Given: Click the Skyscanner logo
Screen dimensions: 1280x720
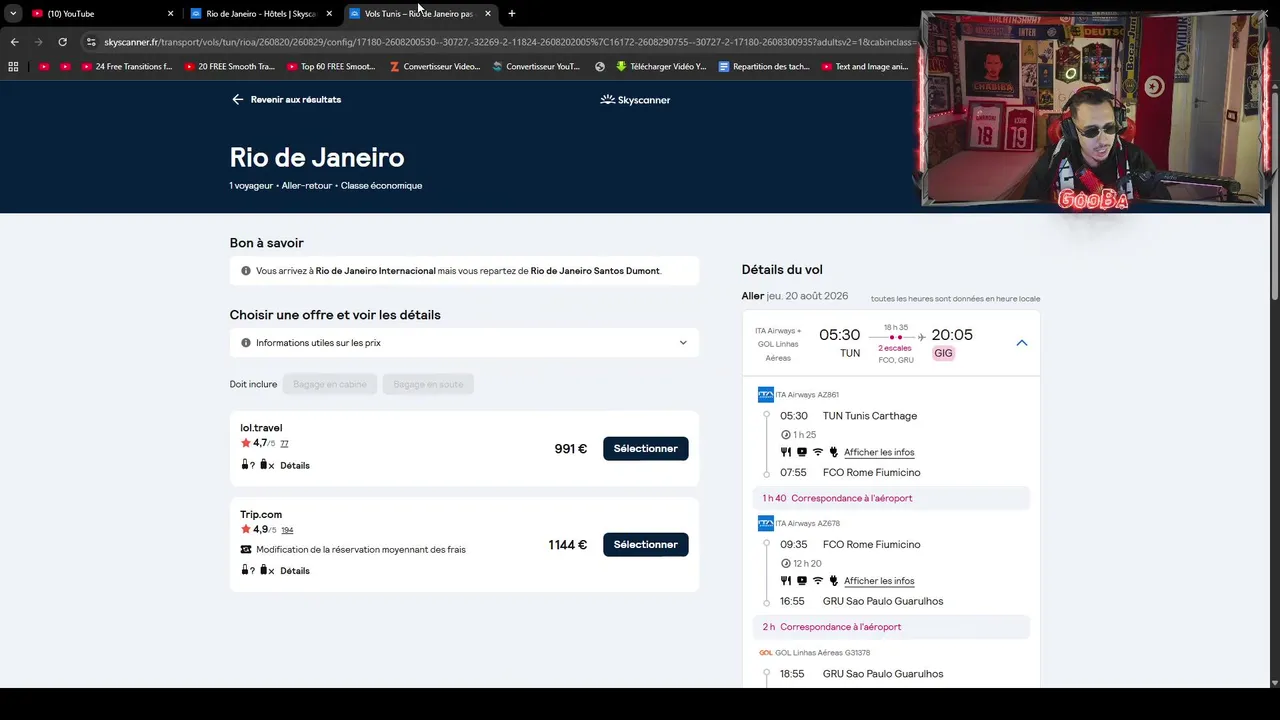Looking at the screenshot, I should [x=635, y=100].
